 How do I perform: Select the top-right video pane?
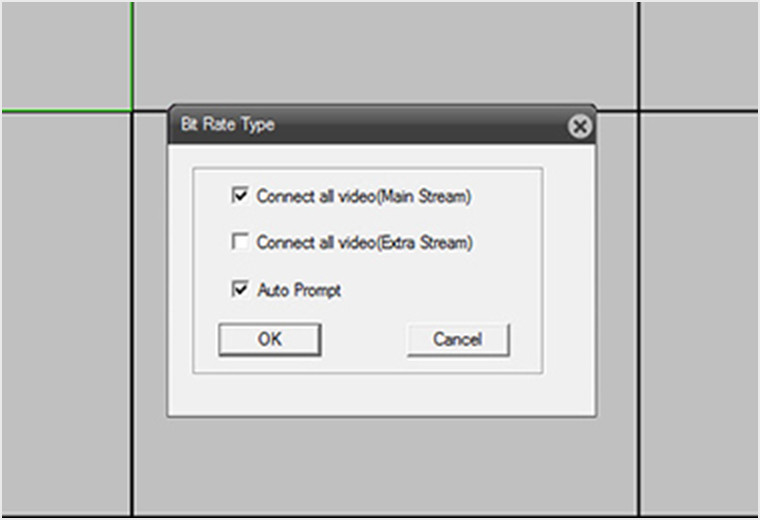pos(698,54)
